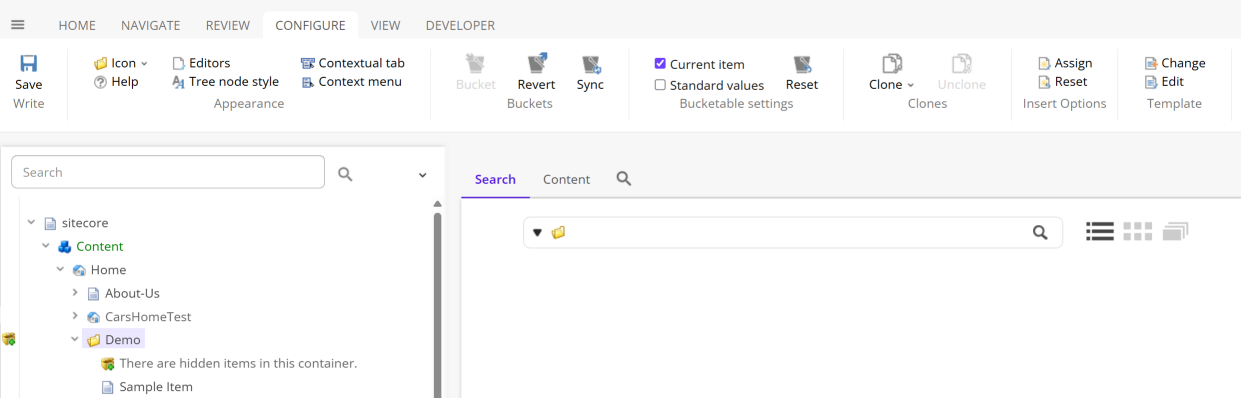Switch to the Search editor tab
This screenshot has height=398, width=1241.
[x=495, y=179]
